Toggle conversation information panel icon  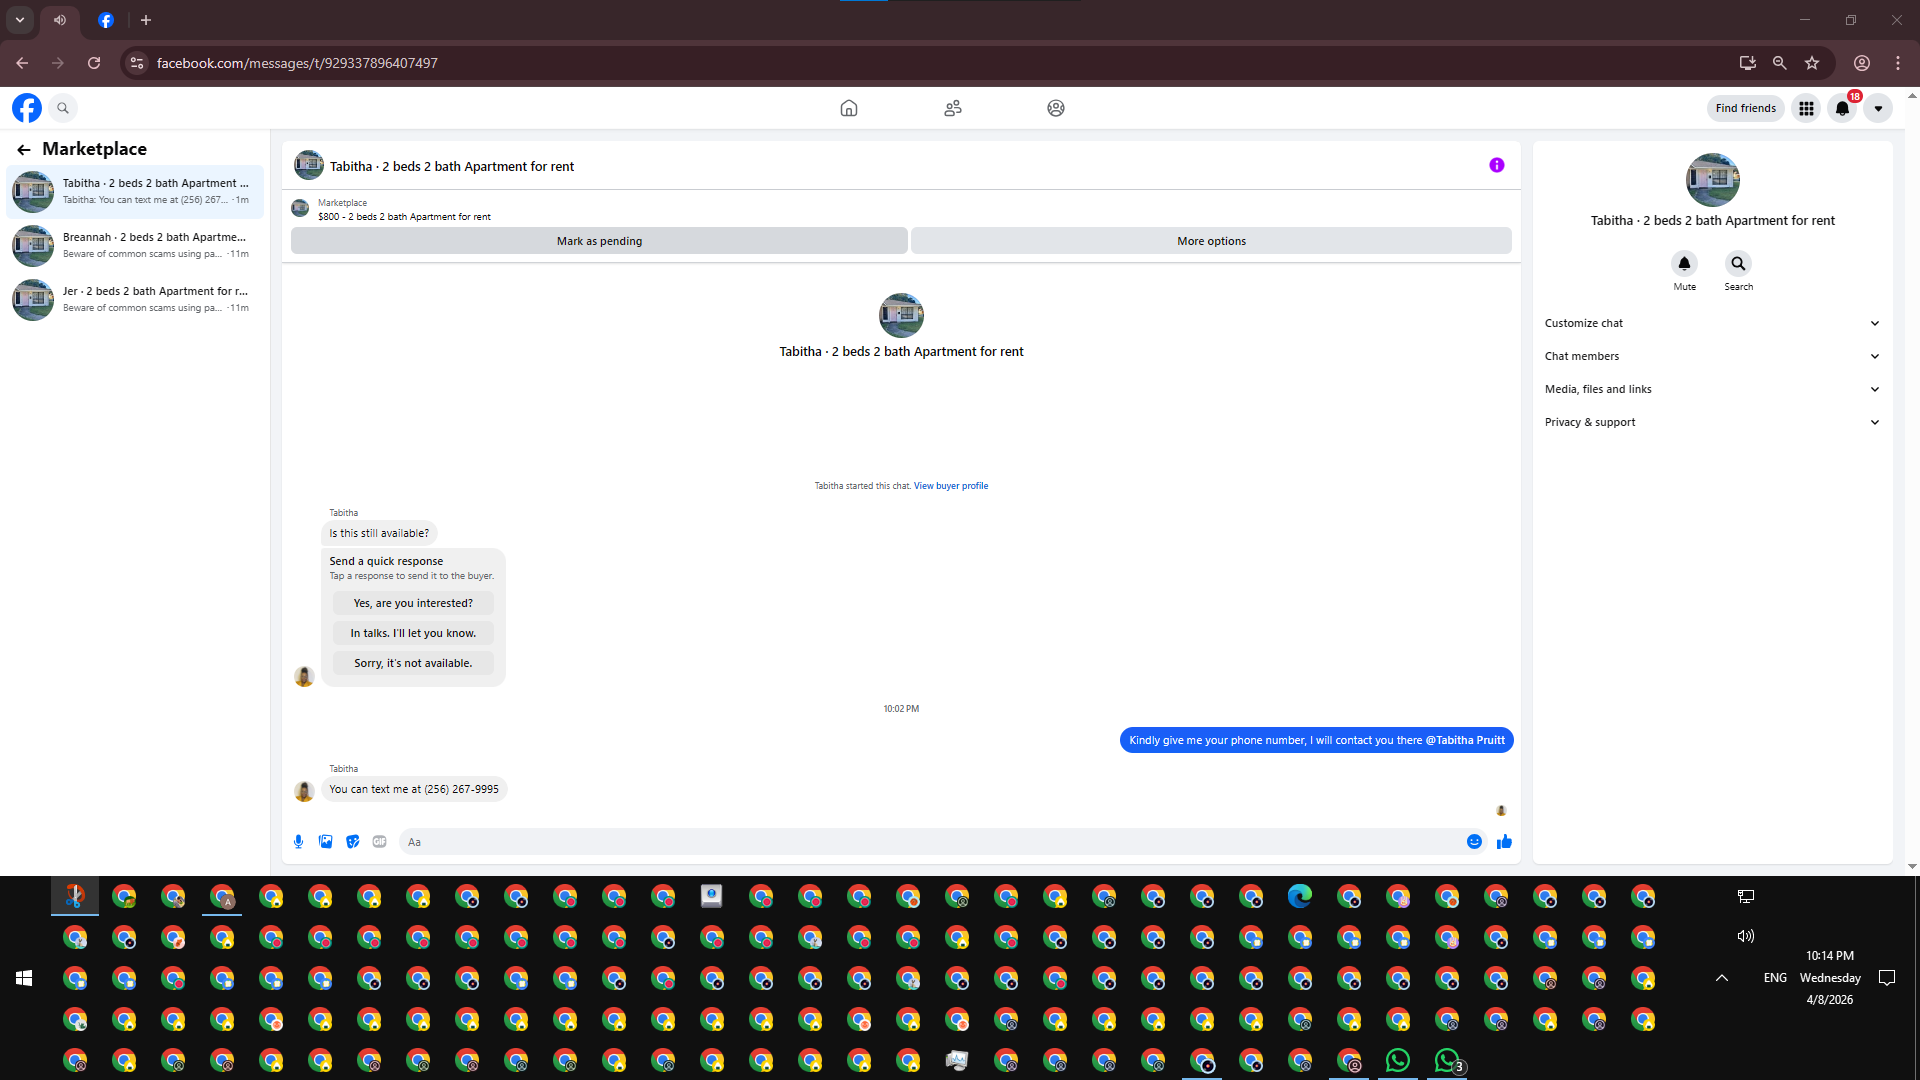1496,166
